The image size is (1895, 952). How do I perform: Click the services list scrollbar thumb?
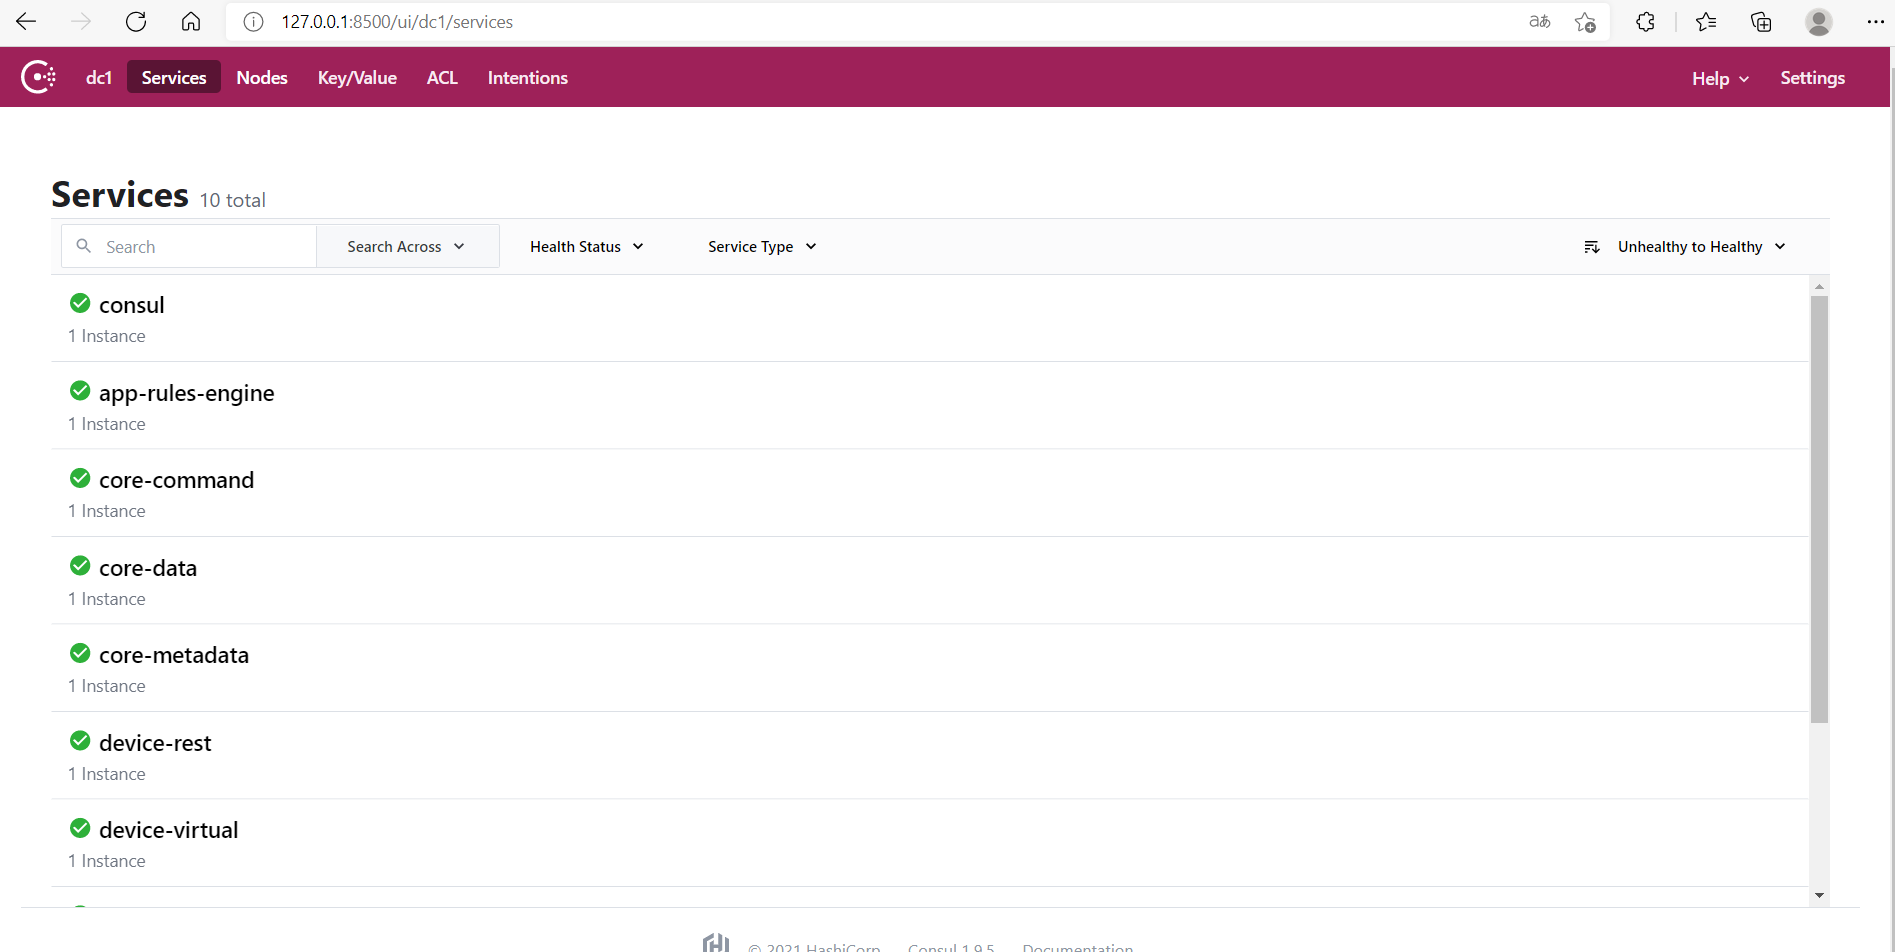coord(1819,509)
